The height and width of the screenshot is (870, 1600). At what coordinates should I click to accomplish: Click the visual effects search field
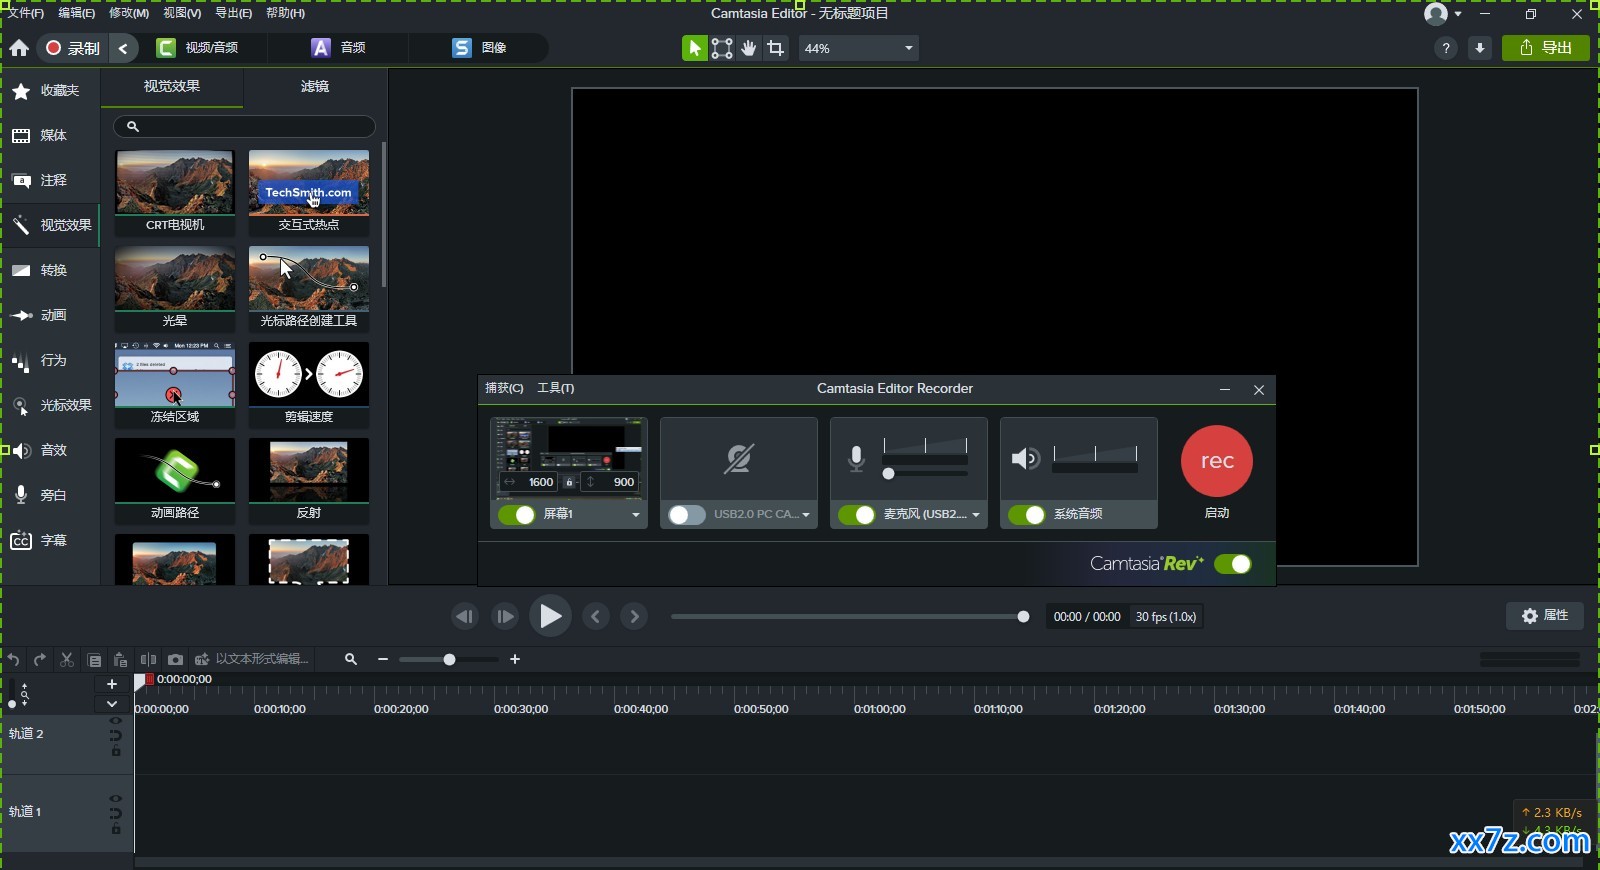[244, 127]
